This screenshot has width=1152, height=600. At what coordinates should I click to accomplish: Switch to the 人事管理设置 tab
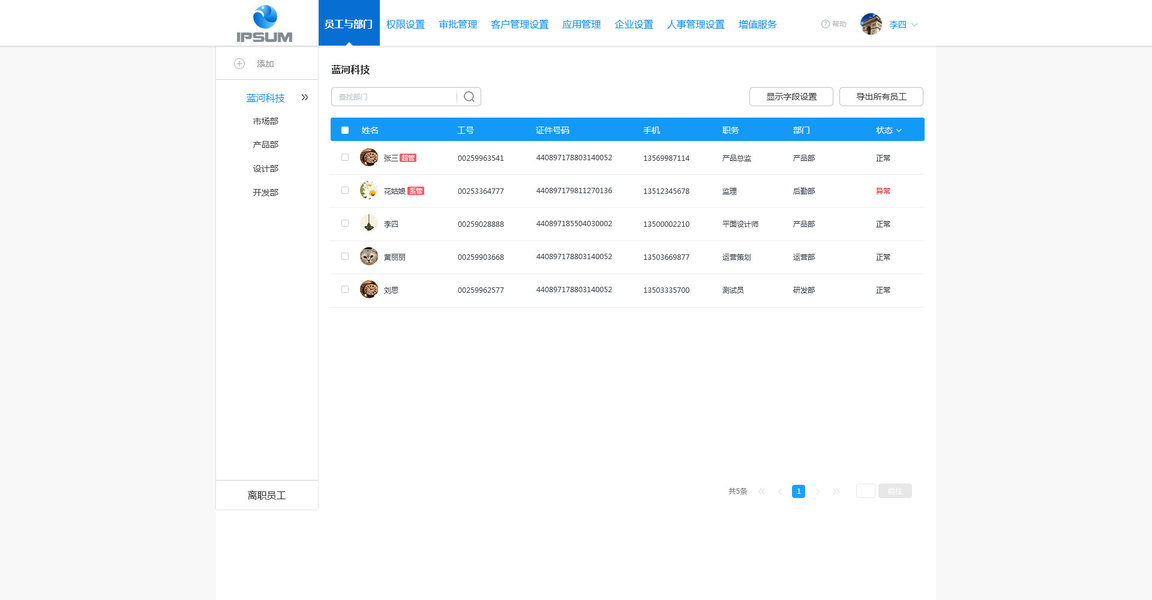[x=695, y=24]
